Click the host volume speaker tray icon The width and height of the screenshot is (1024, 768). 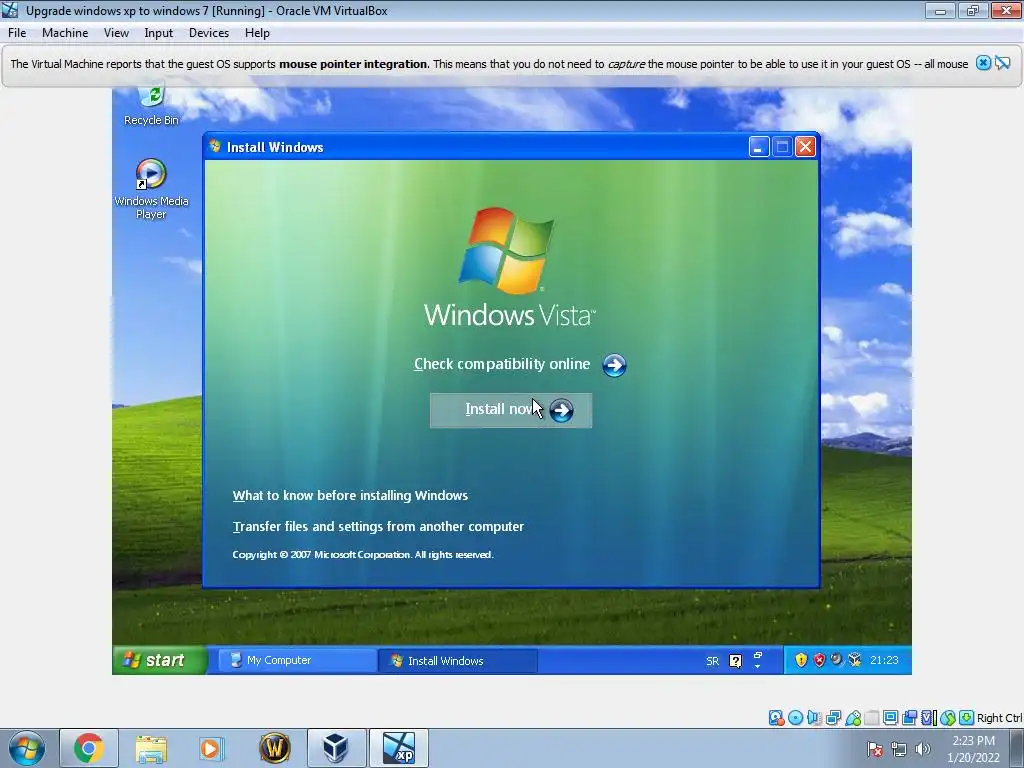click(923, 749)
